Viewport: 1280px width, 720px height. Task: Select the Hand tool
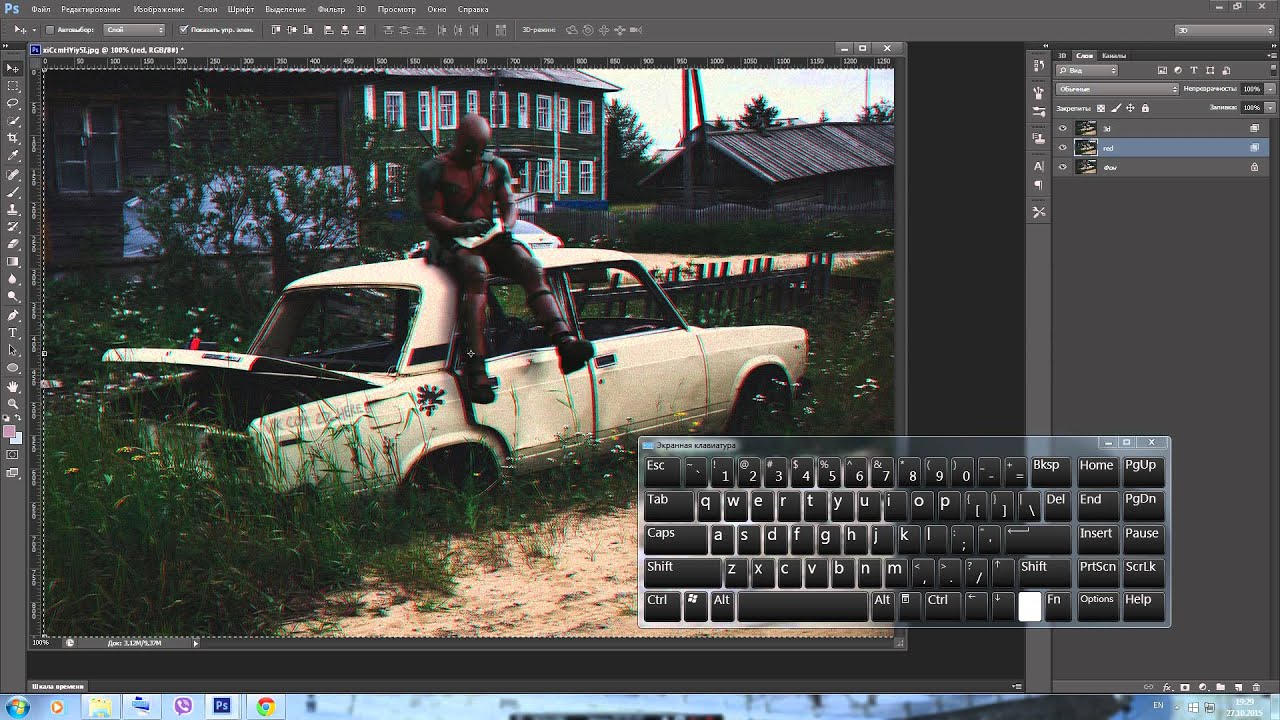13,386
